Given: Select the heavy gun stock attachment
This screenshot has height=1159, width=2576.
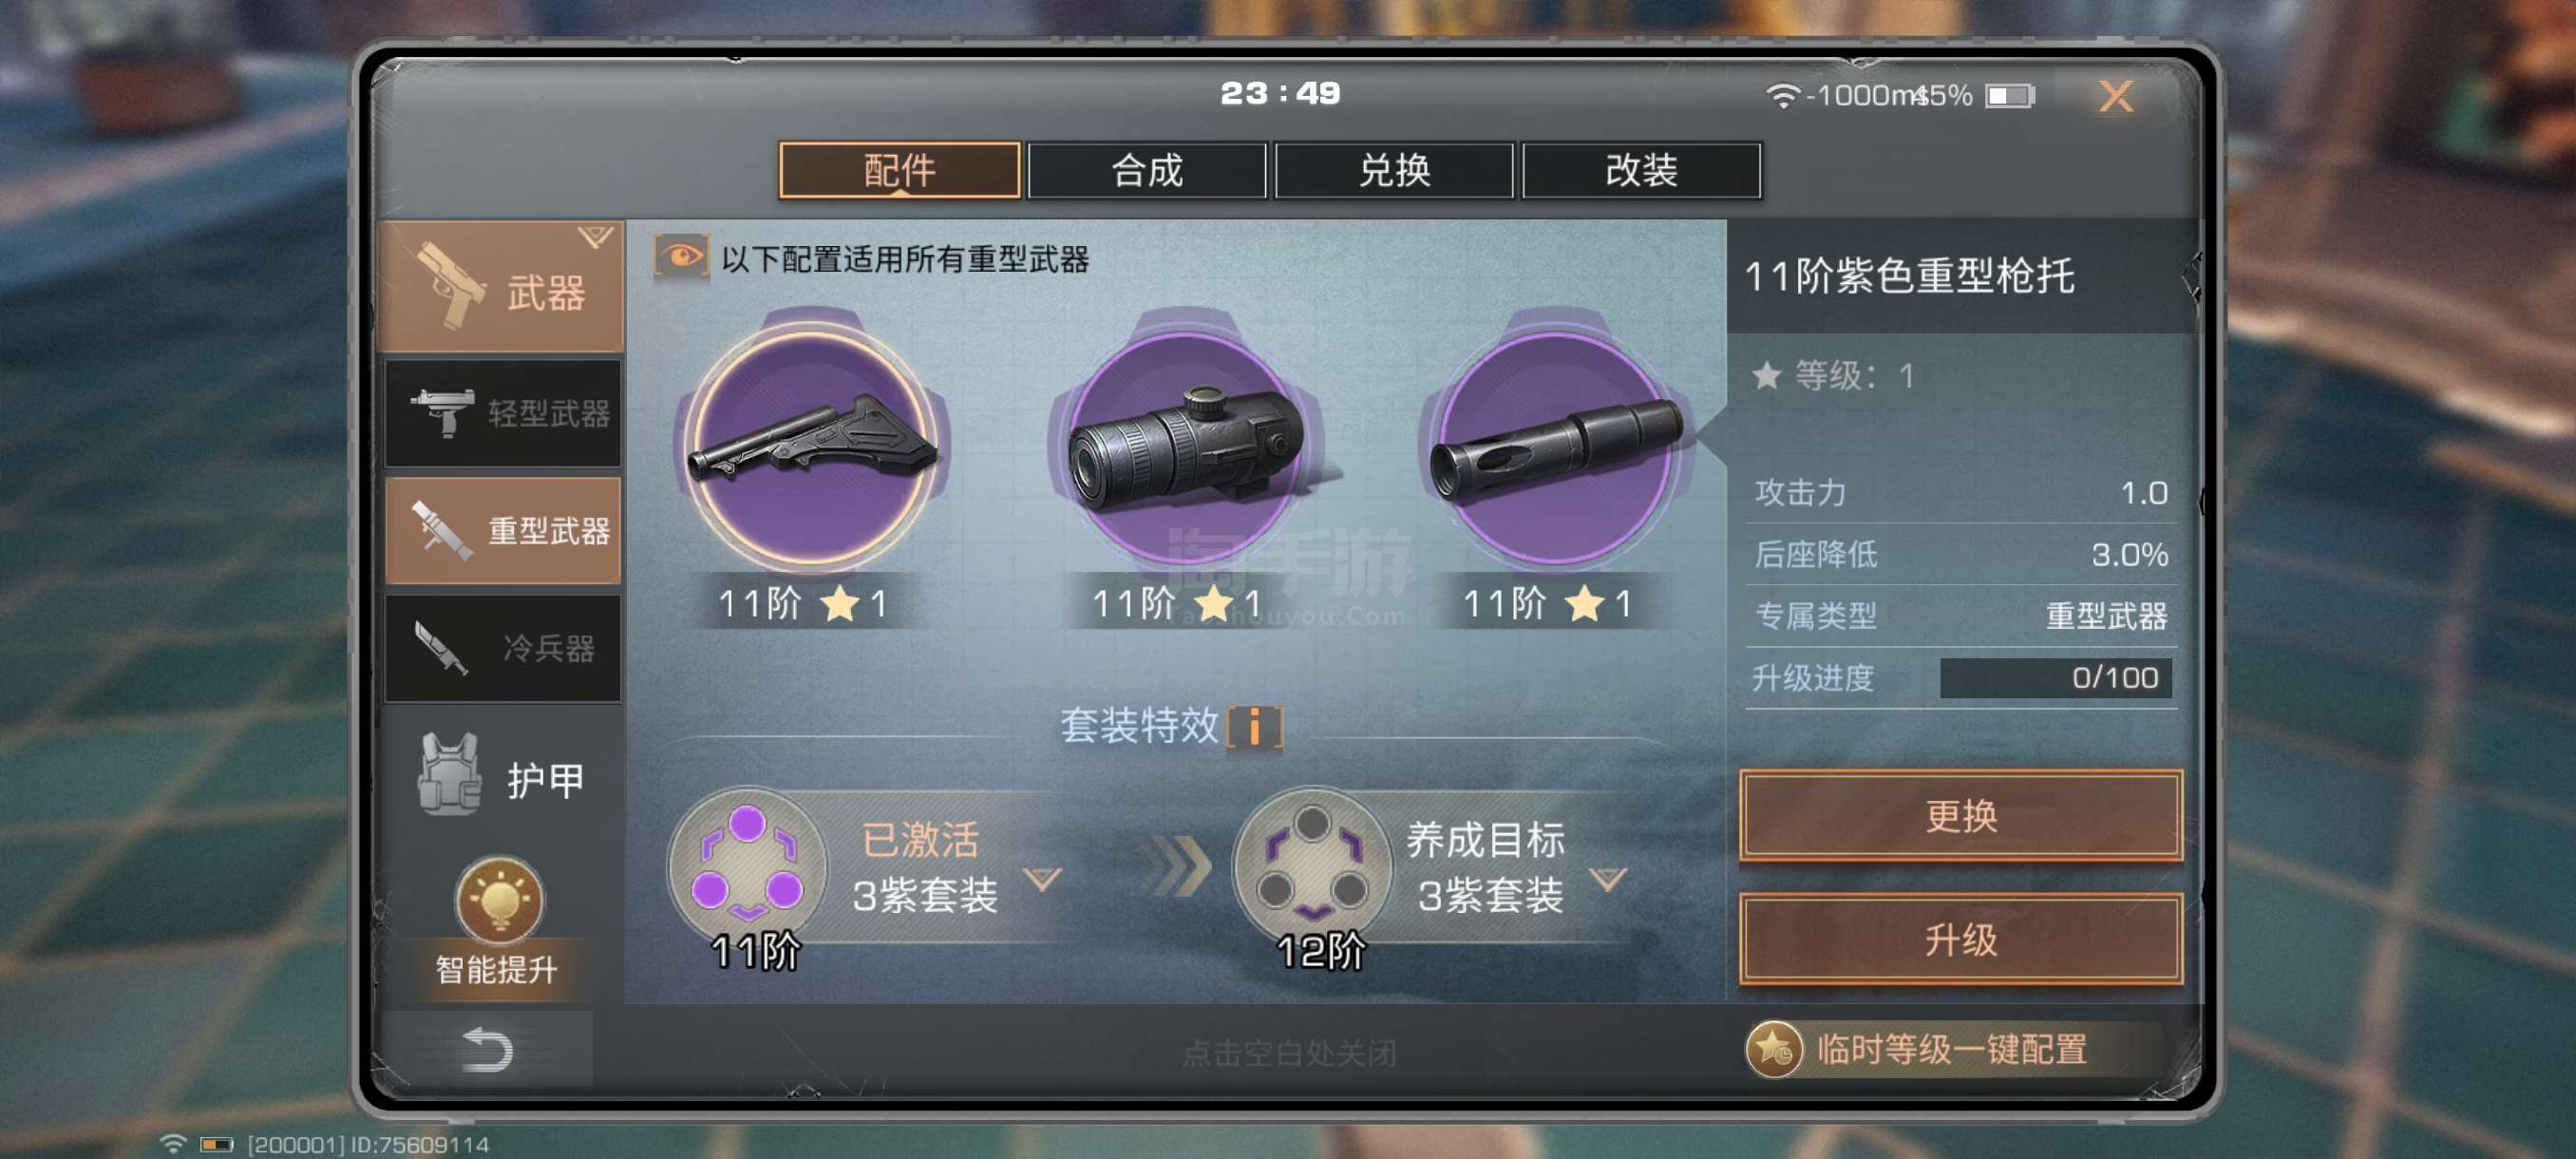Looking at the screenshot, I should 812,446.
